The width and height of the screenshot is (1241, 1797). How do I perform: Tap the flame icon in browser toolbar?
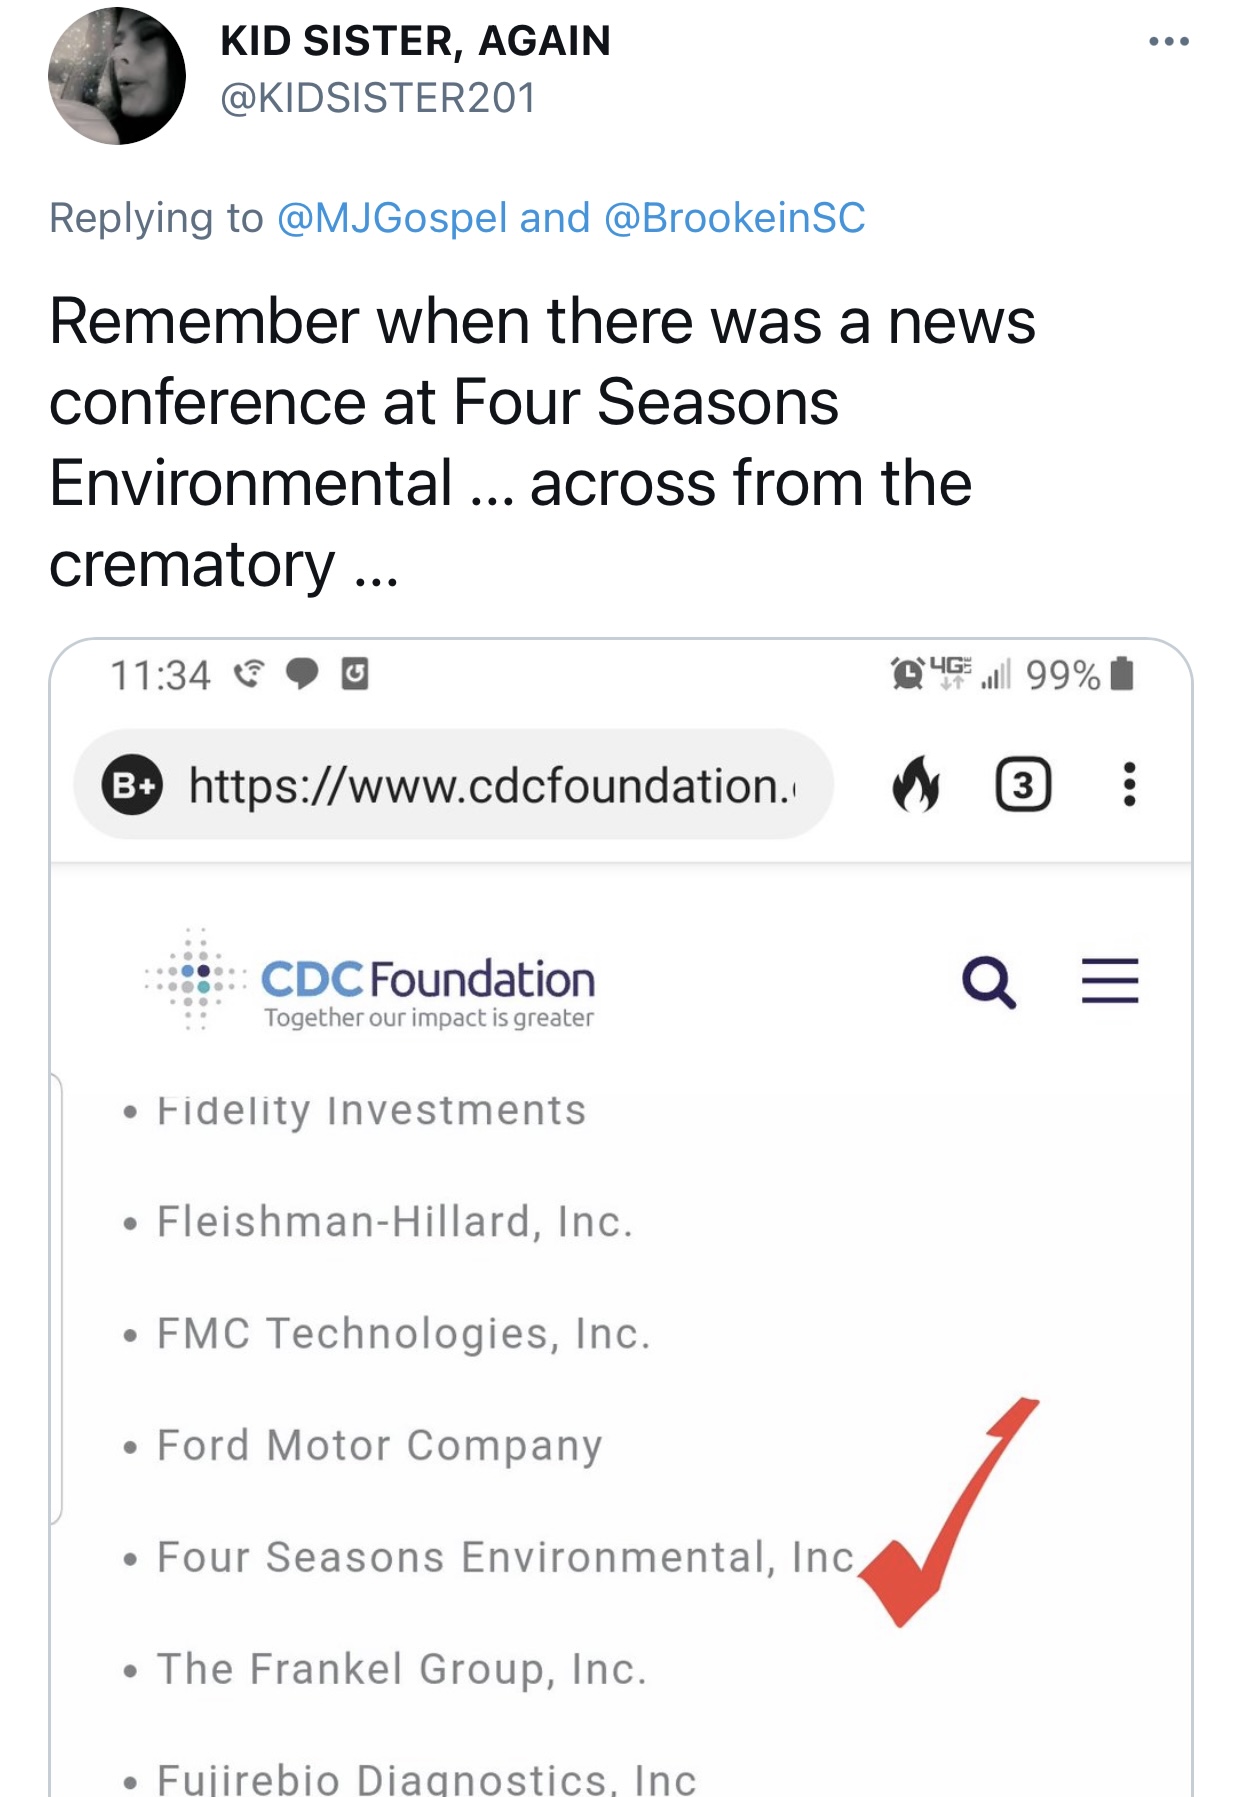[915, 784]
